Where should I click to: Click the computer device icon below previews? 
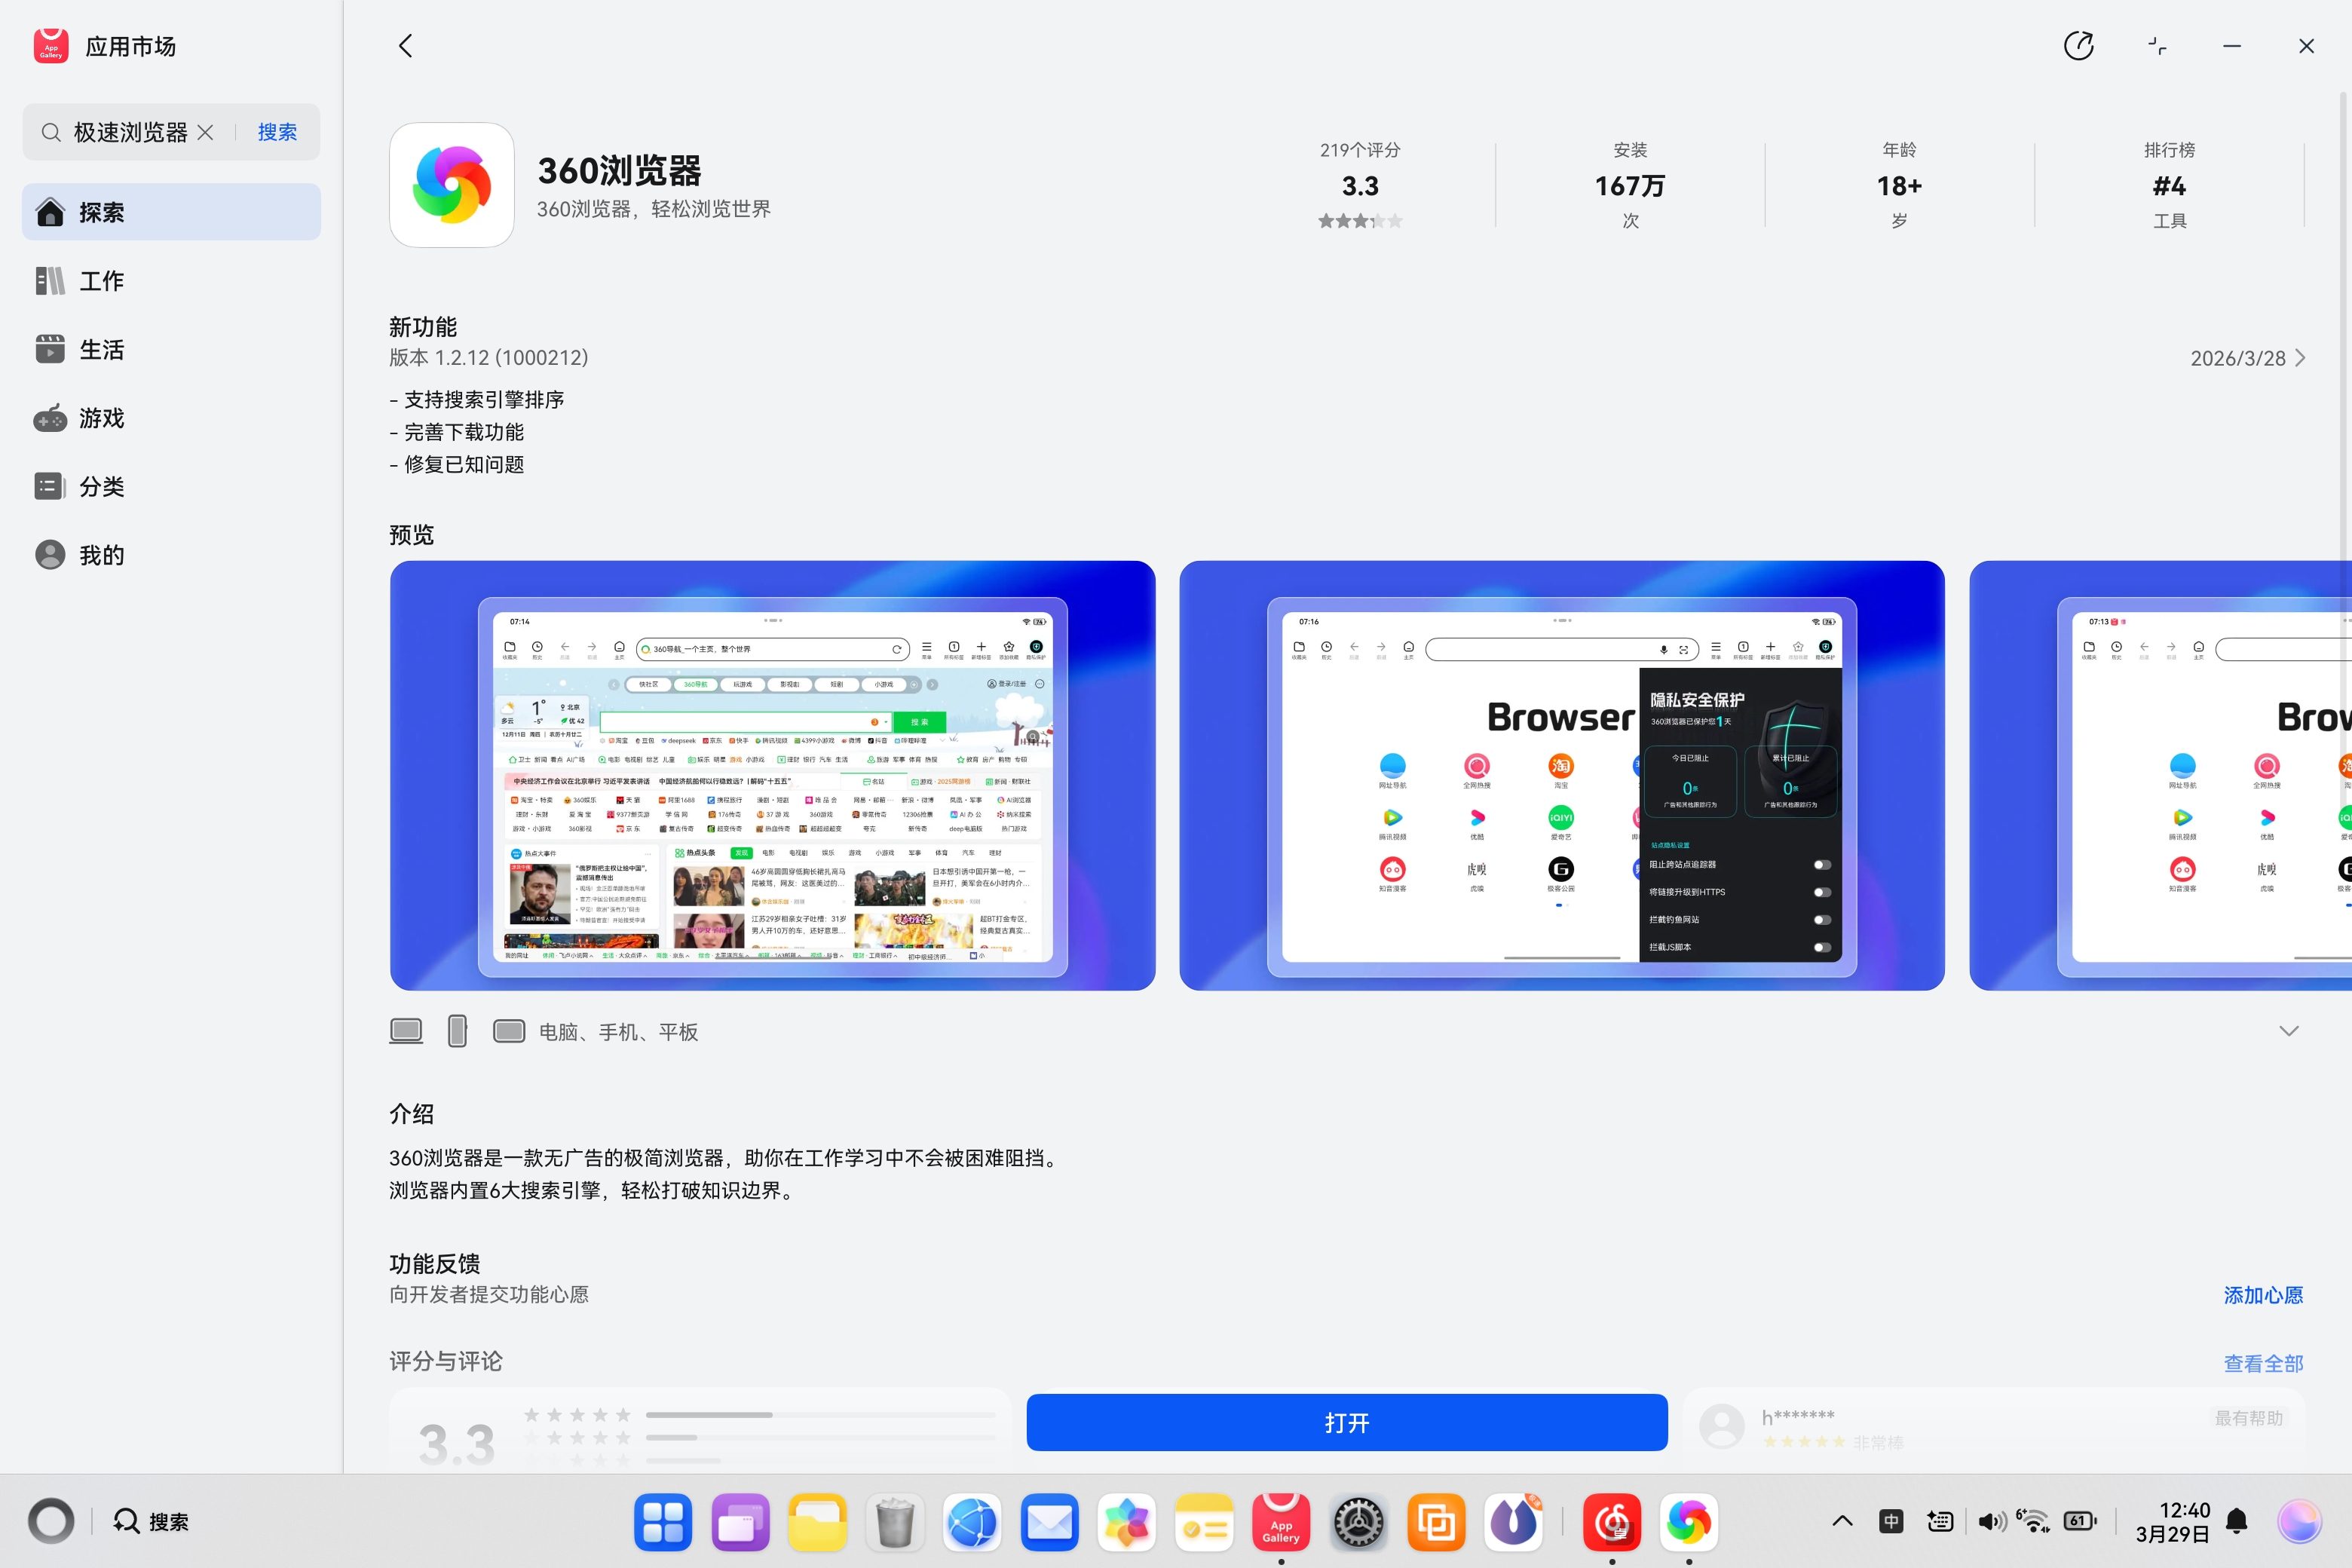click(406, 1031)
